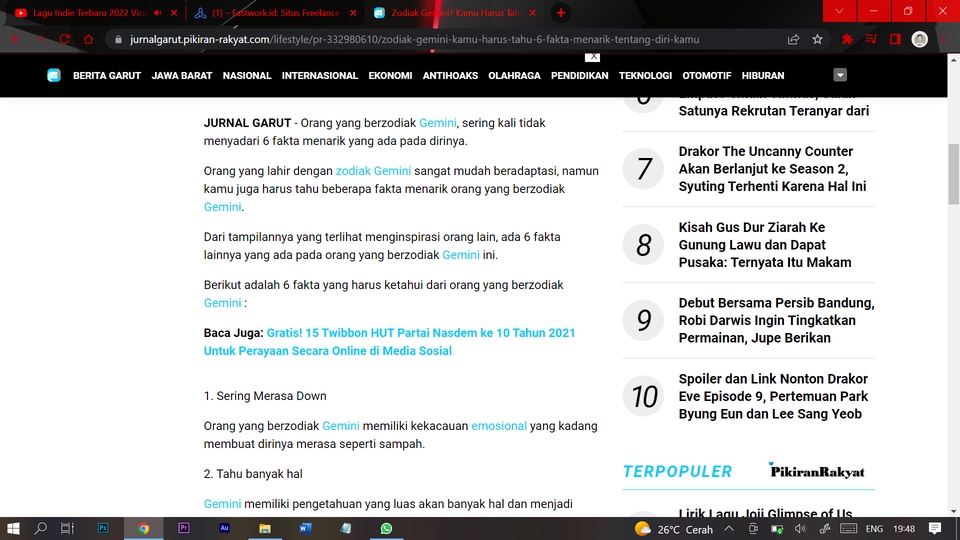Click the ENG language indicator

(x=874, y=529)
